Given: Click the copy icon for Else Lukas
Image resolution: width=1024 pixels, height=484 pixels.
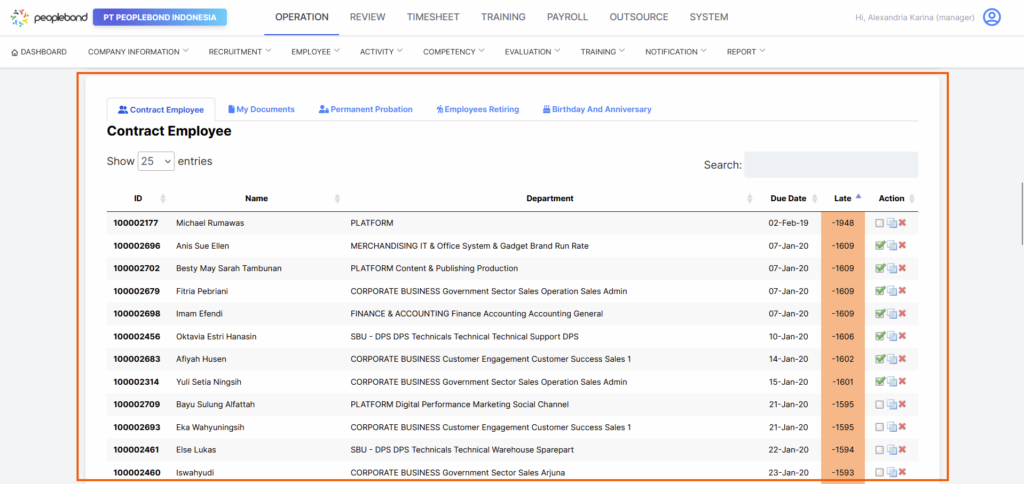Looking at the screenshot, I should 891,449.
